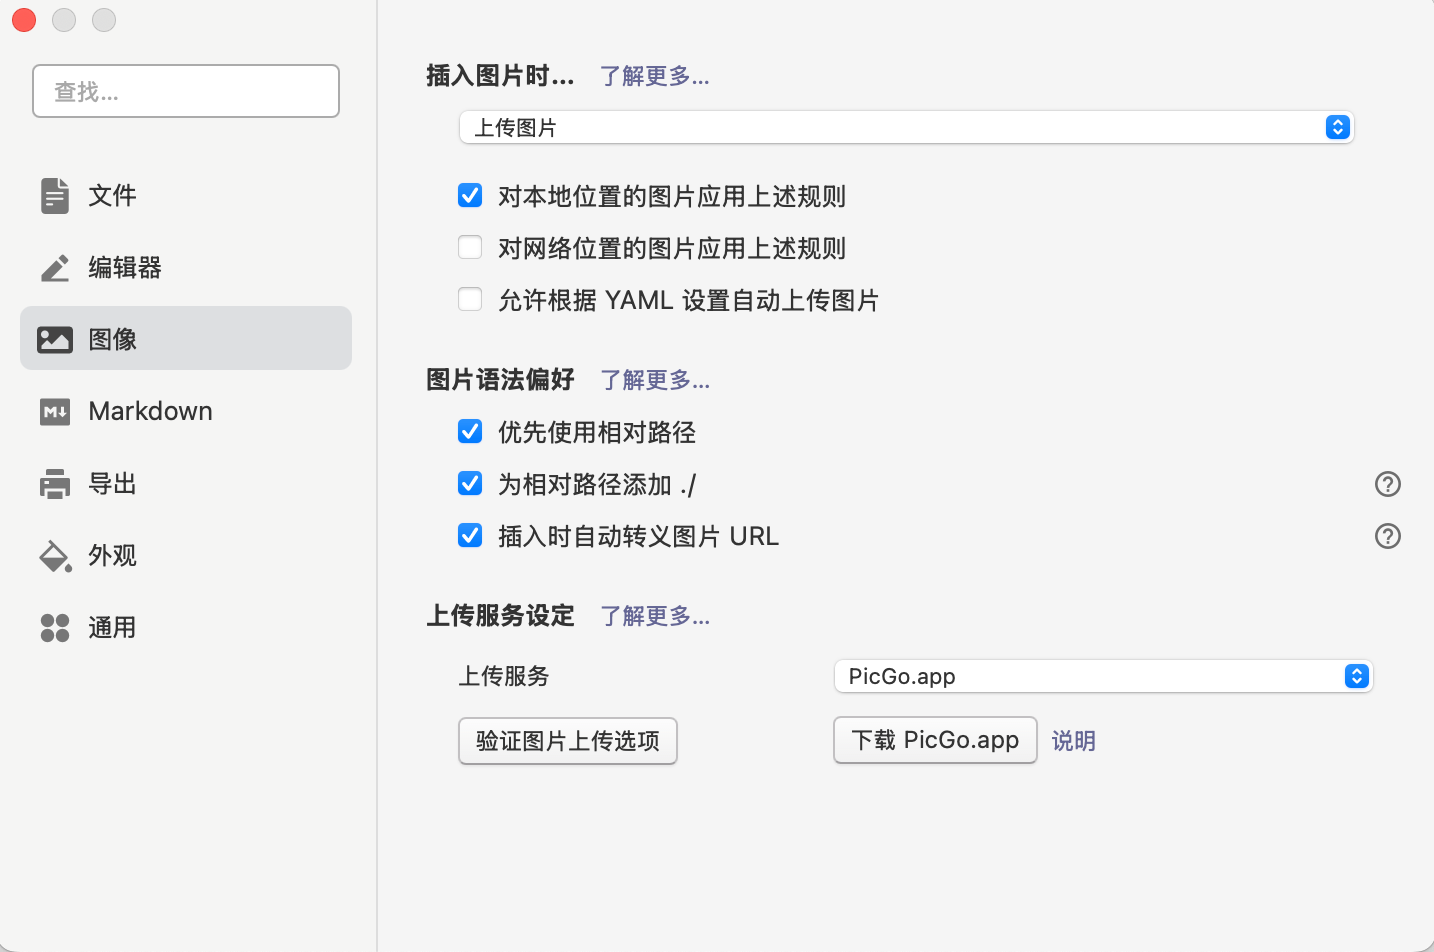The width and height of the screenshot is (1434, 952).
Task: Enable 允许根据 YAML 设置自动上传图片
Action: click(470, 299)
